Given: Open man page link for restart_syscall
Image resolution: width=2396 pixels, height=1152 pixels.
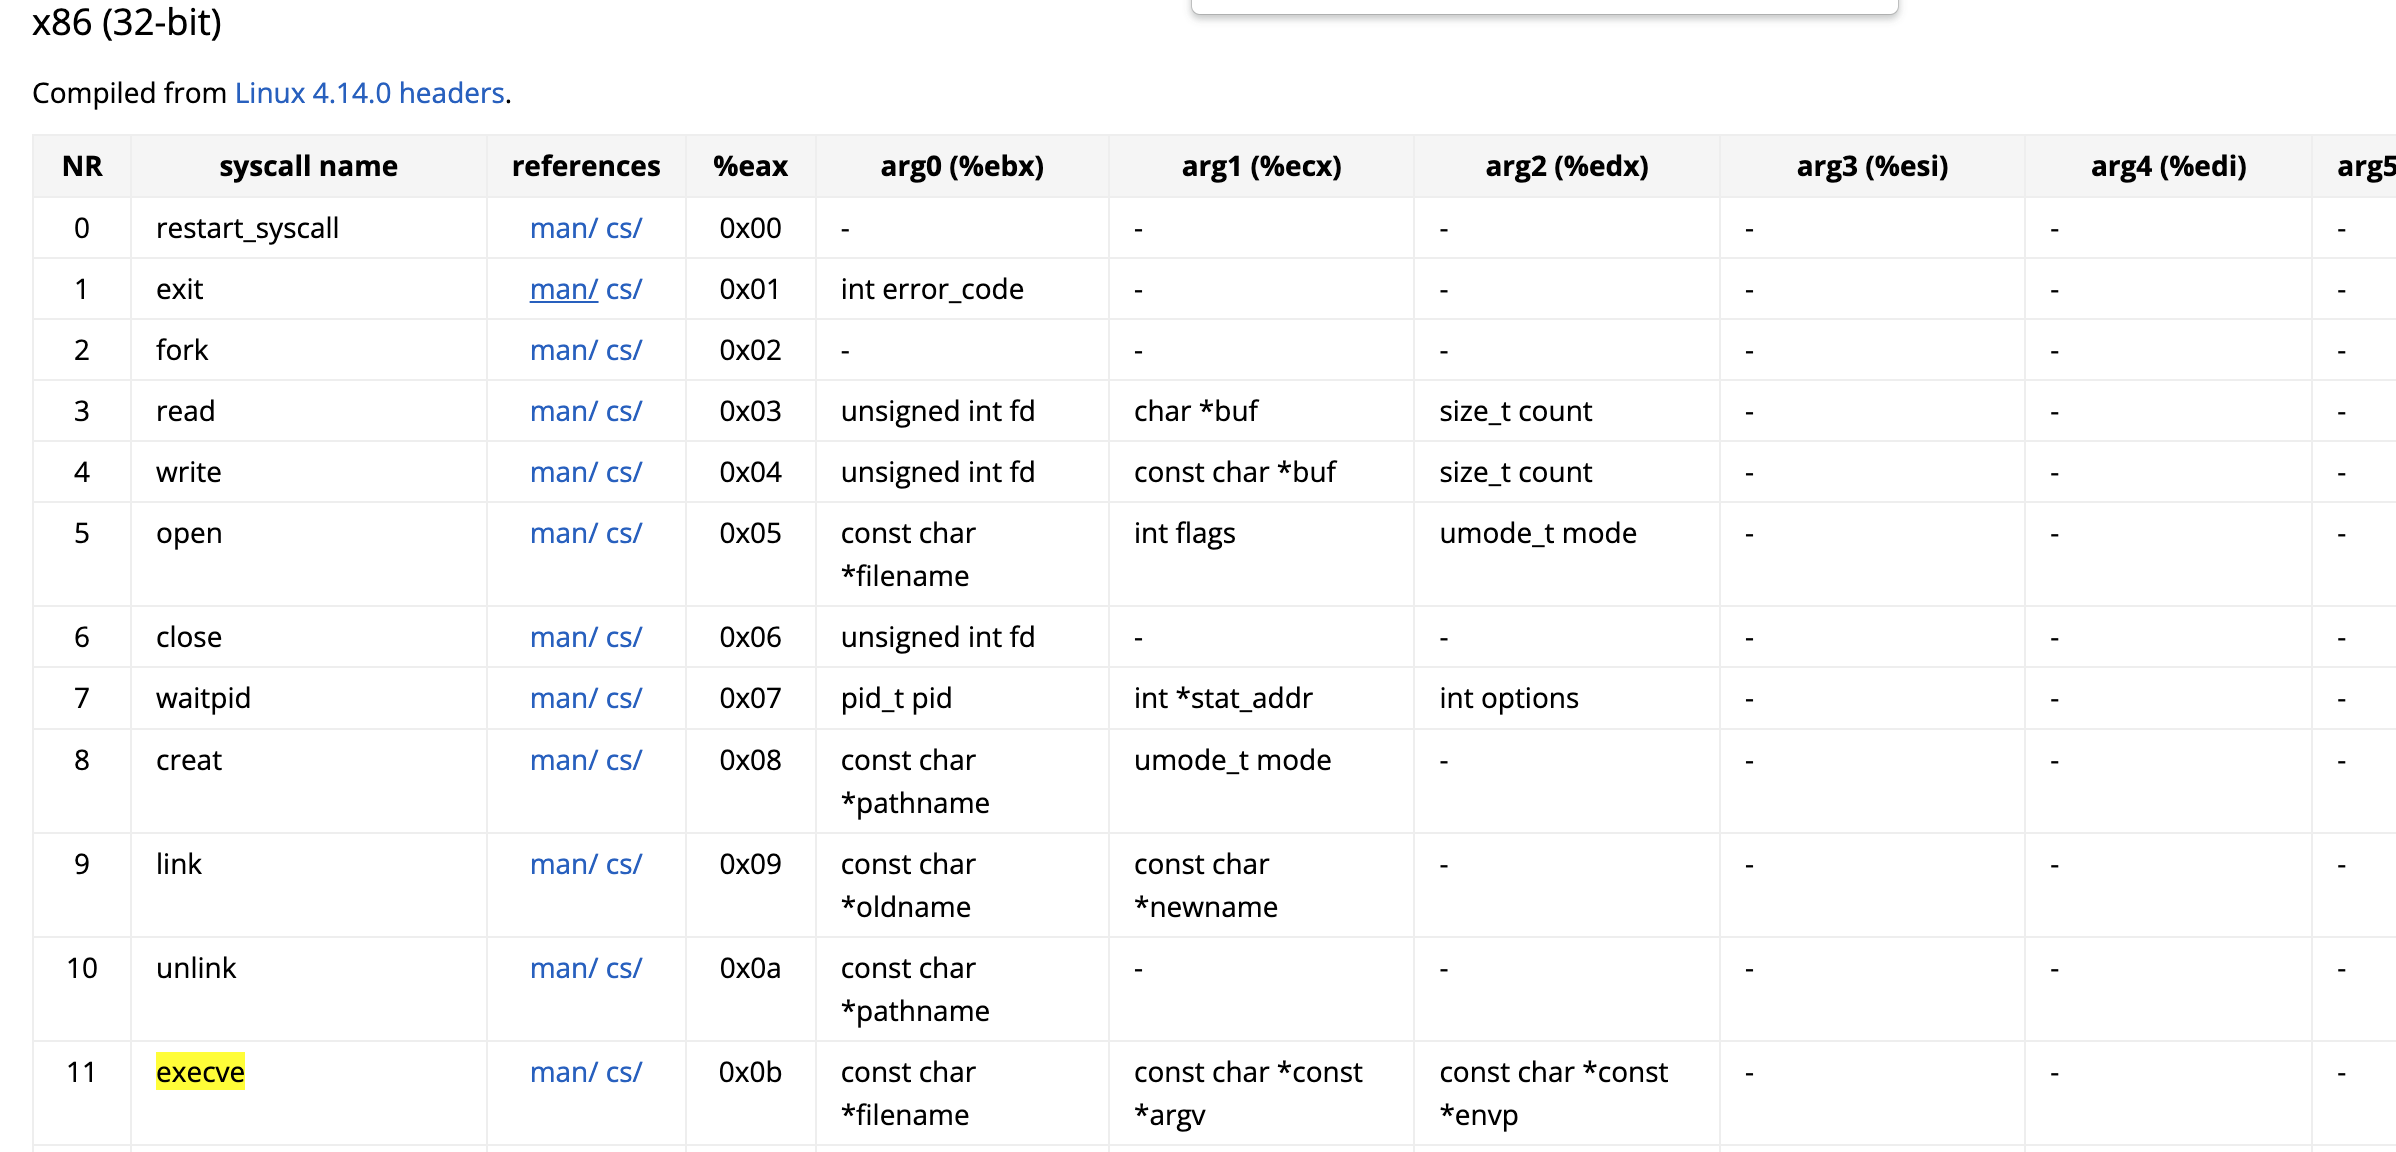Looking at the screenshot, I should click(x=563, y=228).
